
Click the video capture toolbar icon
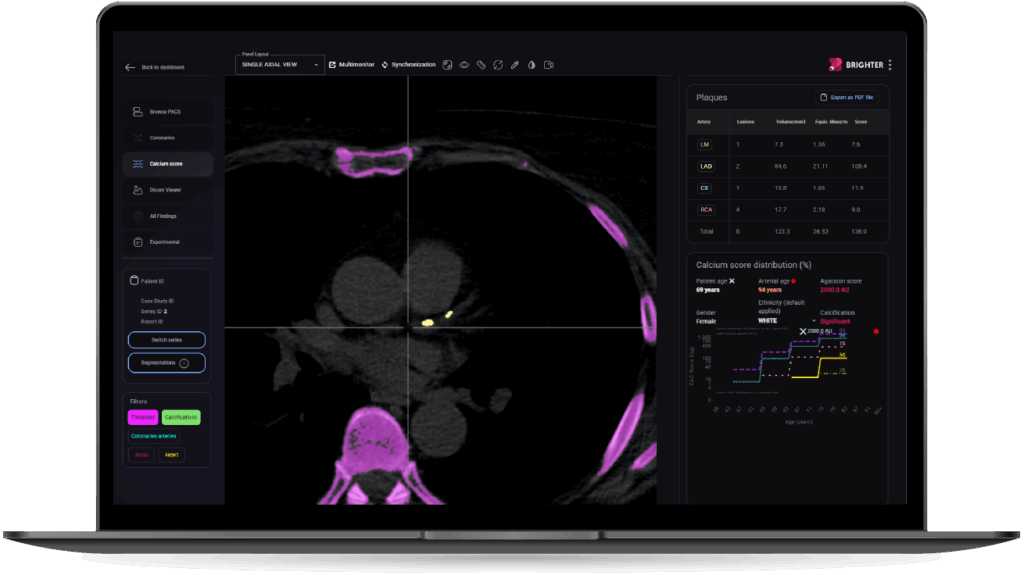(x=549, y=65)
